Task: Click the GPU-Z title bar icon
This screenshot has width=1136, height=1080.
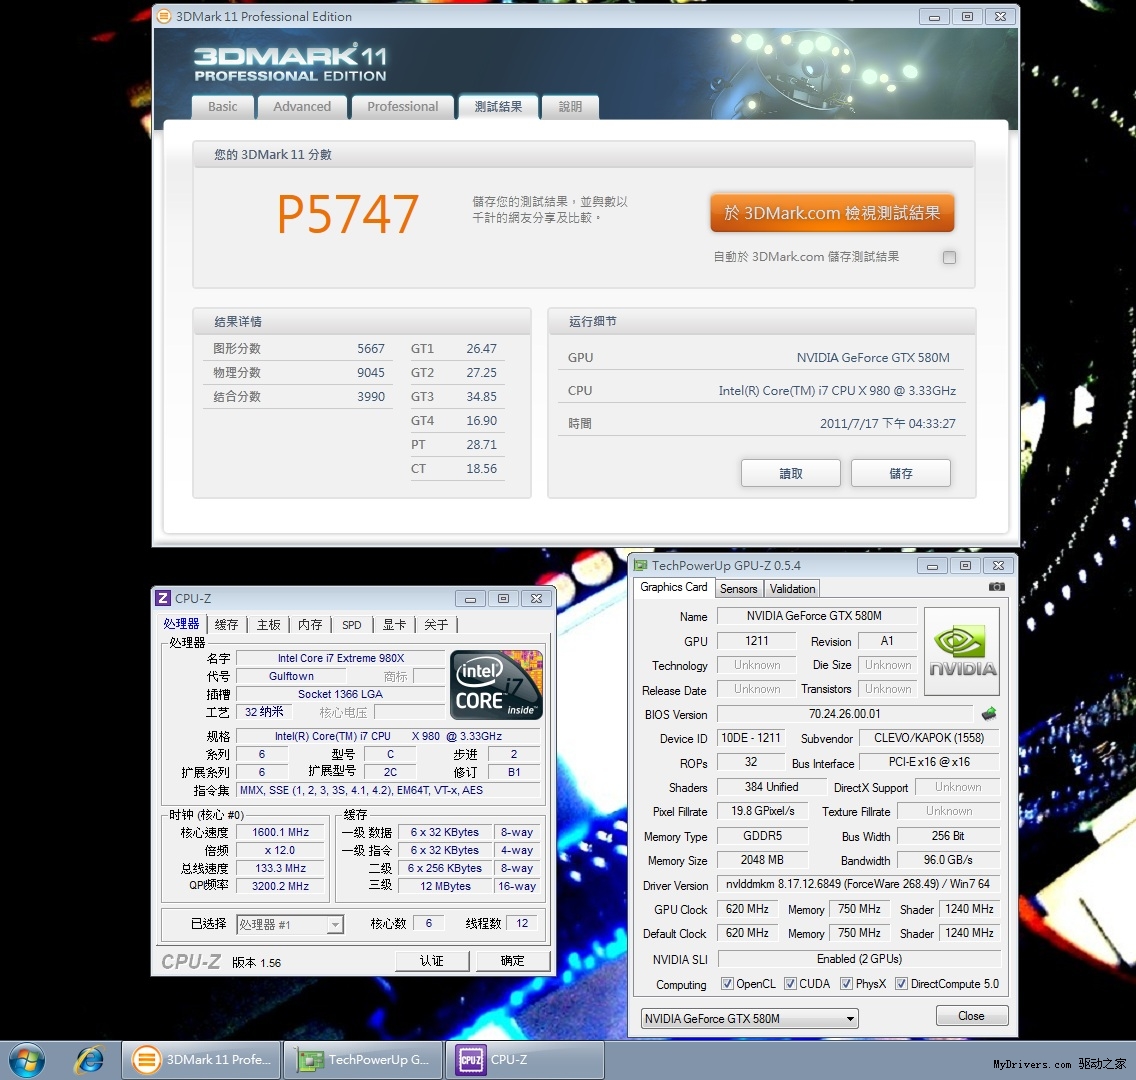Action: click(x=641, y=565)
